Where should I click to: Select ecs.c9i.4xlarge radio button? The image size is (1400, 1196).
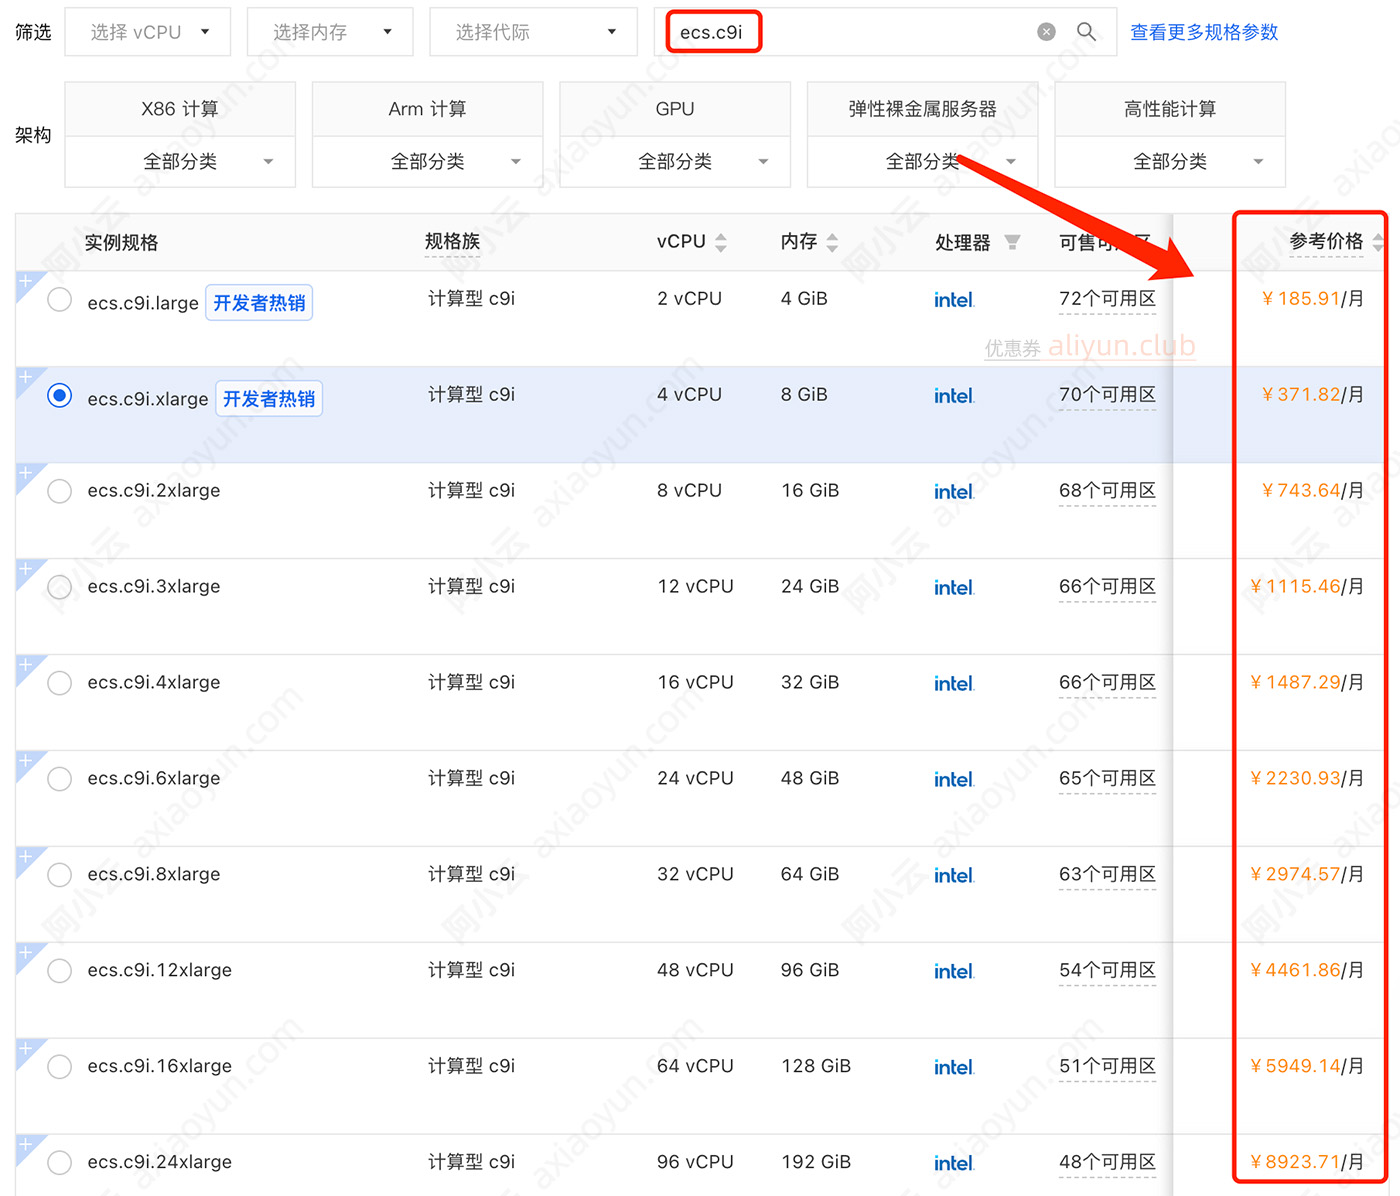(60, 683)
